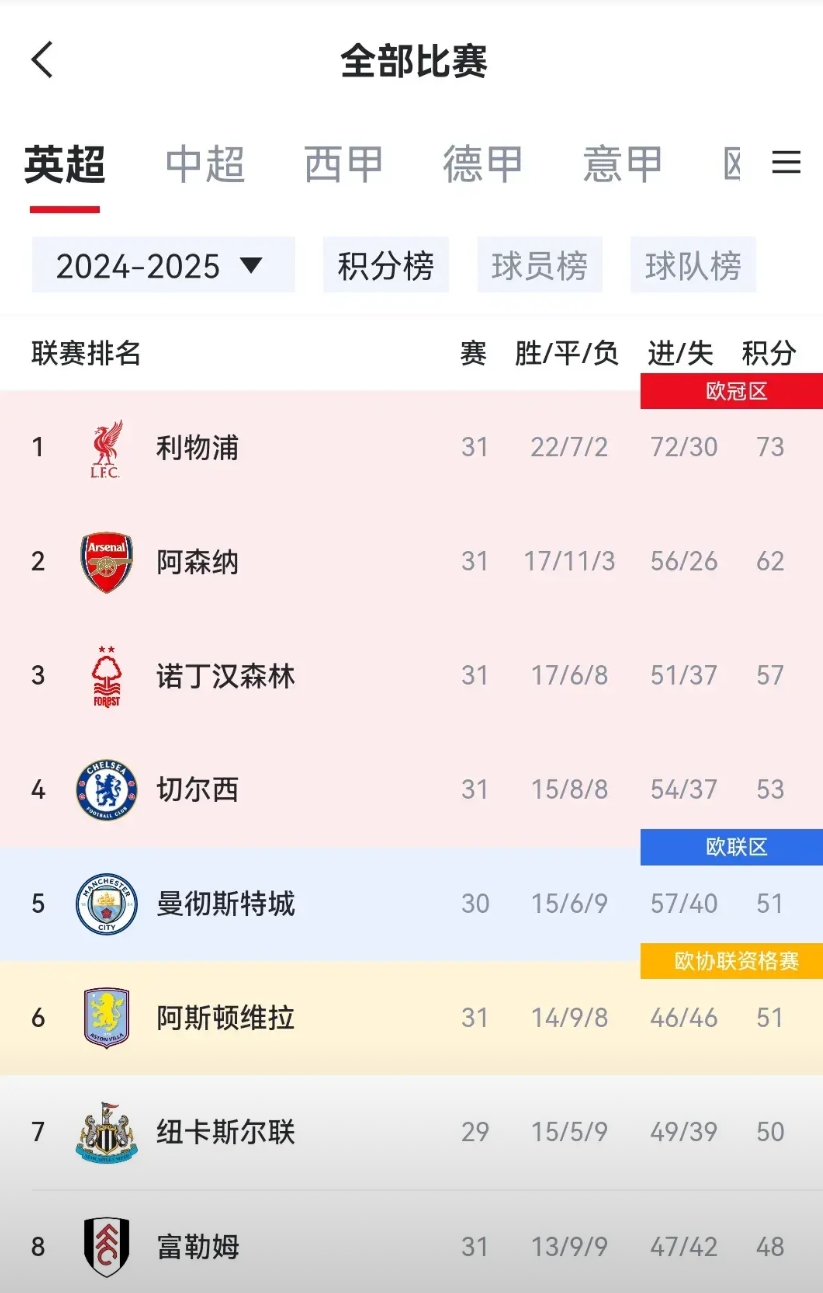Tap the Liverpool club crest
The image size is (823, 1293).
click(x=106, y=448)
